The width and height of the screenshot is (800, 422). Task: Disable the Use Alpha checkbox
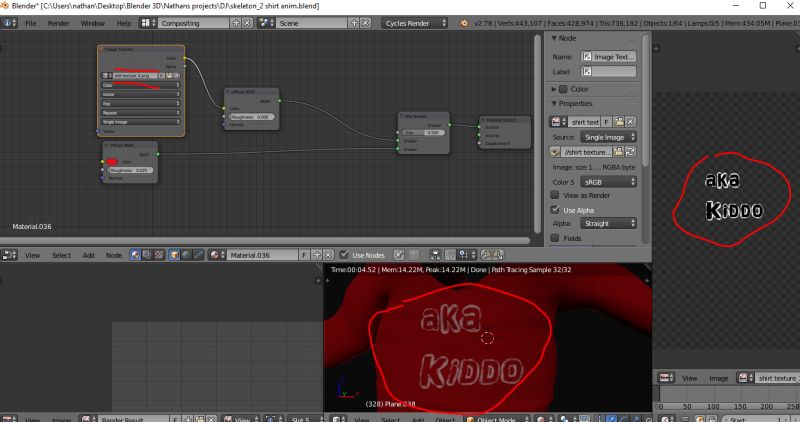pyautogui.click(x=555, y=209)
